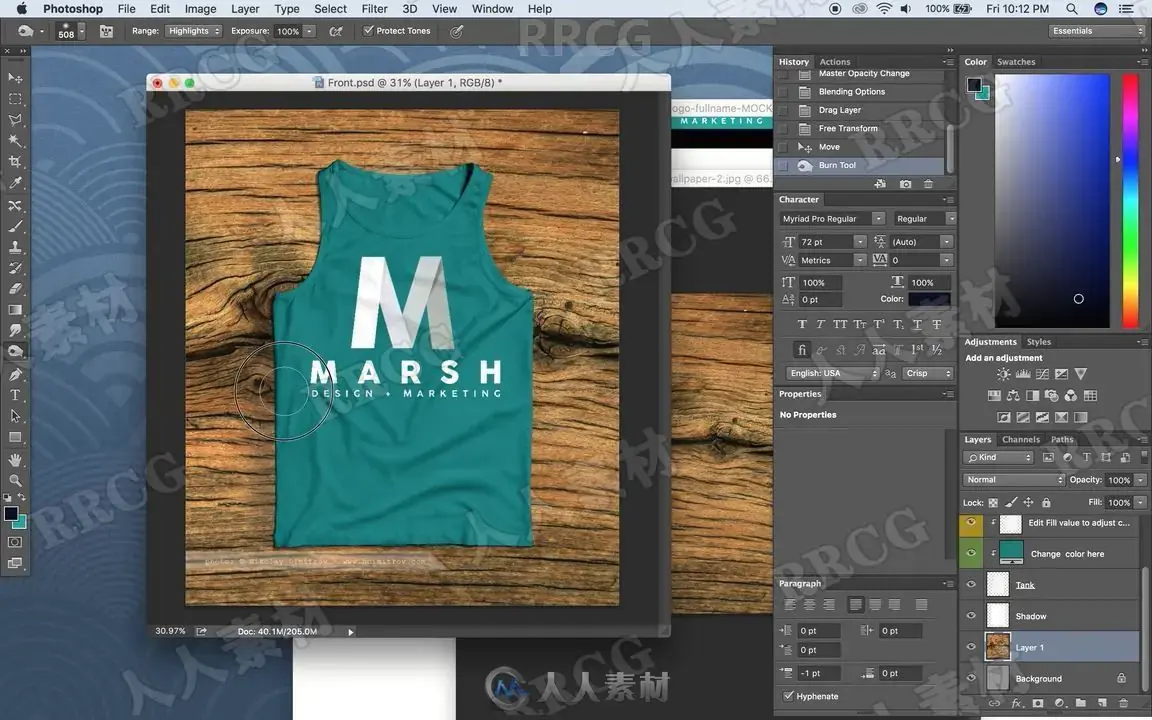The image size is (1152, 720).
Task: Switch to the Swatches tab
Action: (1015, 62)
